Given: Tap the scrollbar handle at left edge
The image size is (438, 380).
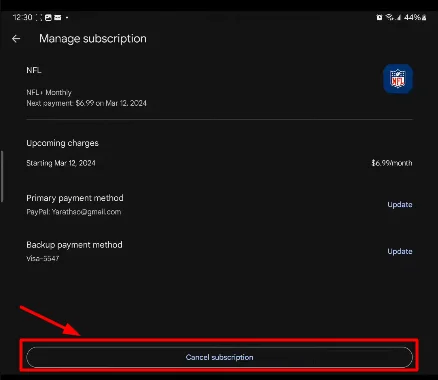Looking at the screenshot, I should (x=2, y=176).
